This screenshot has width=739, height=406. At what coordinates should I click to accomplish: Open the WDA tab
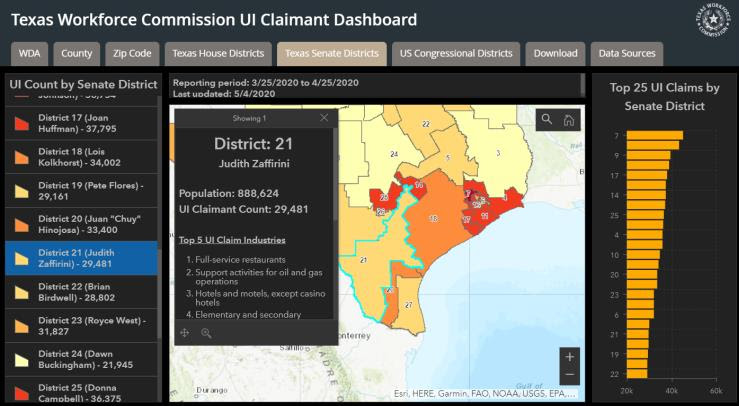click(x=29, y=54)
